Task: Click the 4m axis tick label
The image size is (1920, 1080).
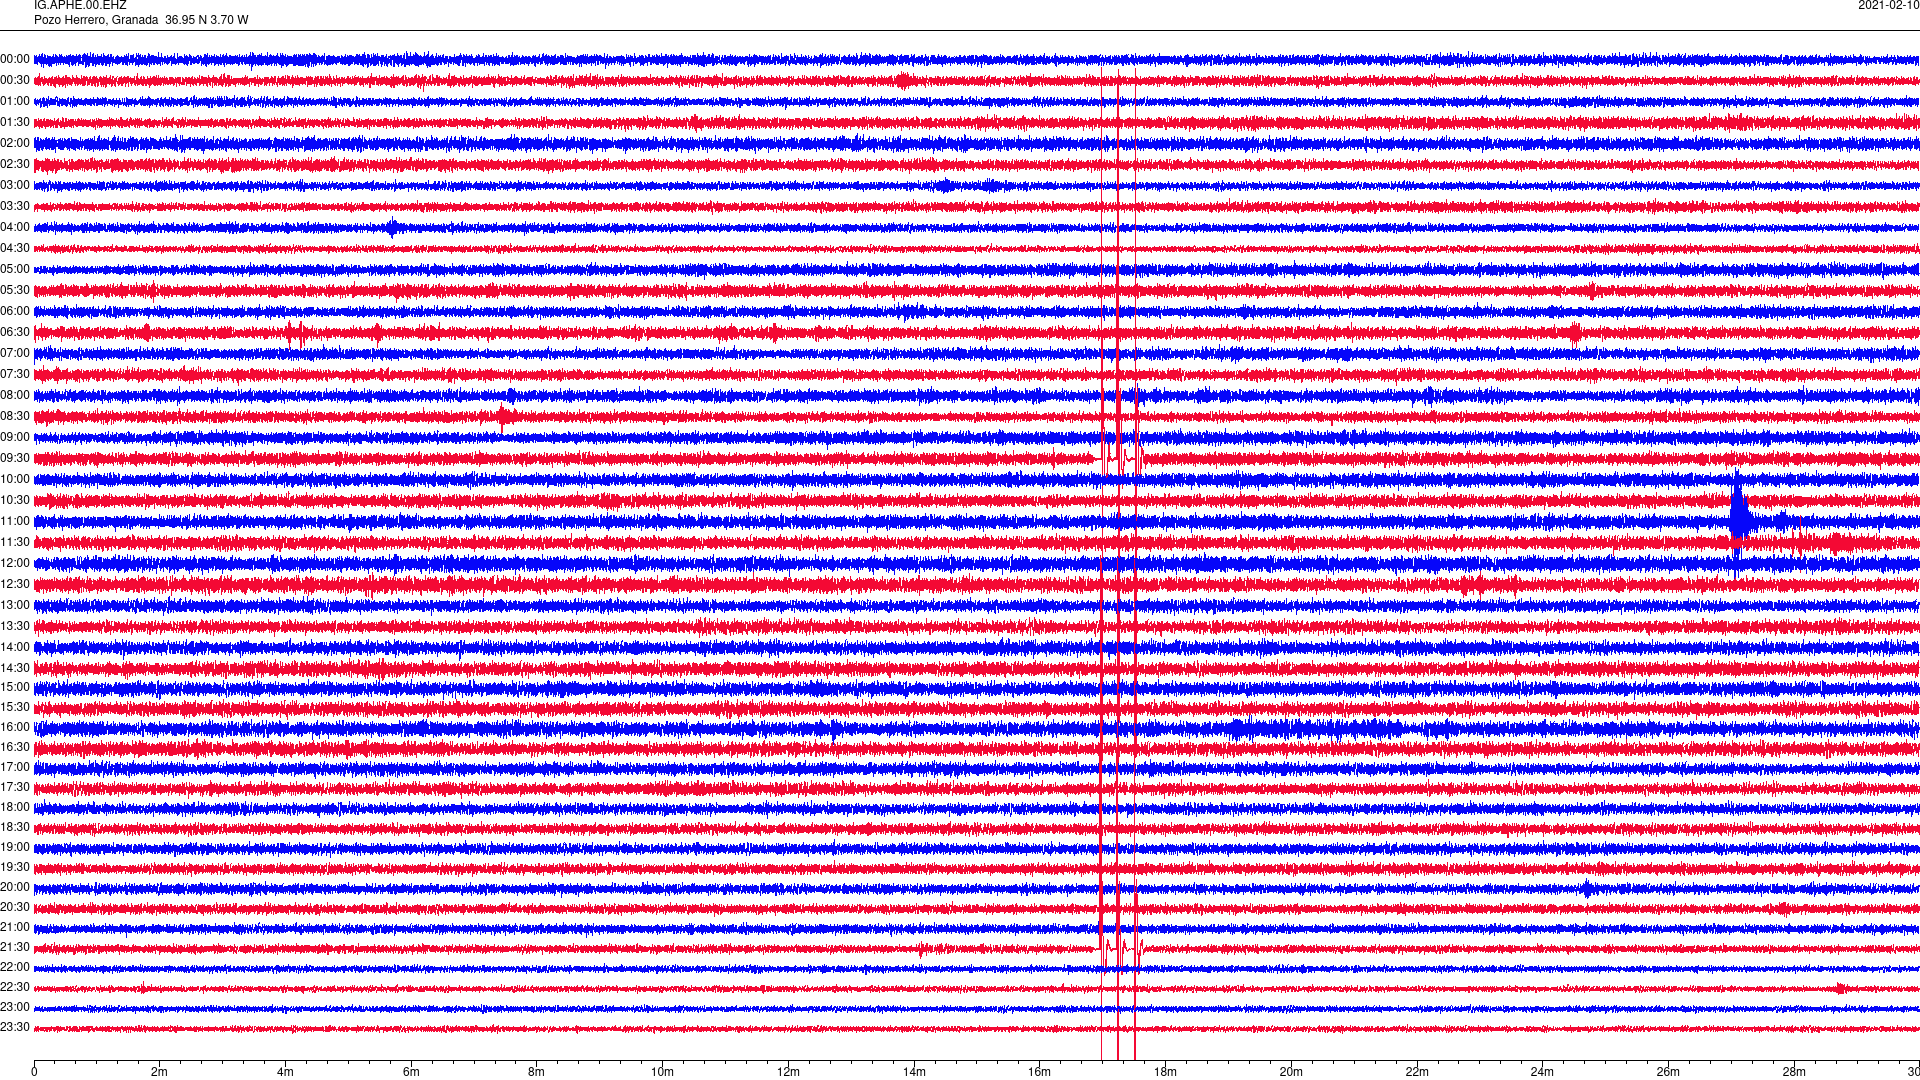Action: pos(285,1072)
